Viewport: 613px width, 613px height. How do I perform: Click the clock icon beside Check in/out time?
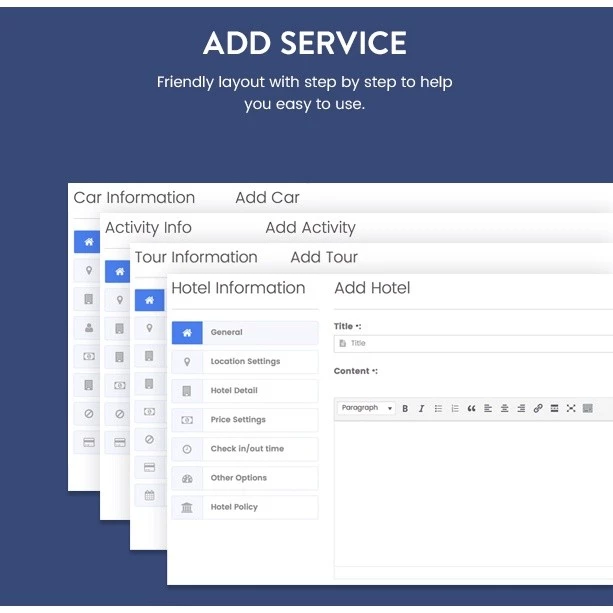click(187, 449)
